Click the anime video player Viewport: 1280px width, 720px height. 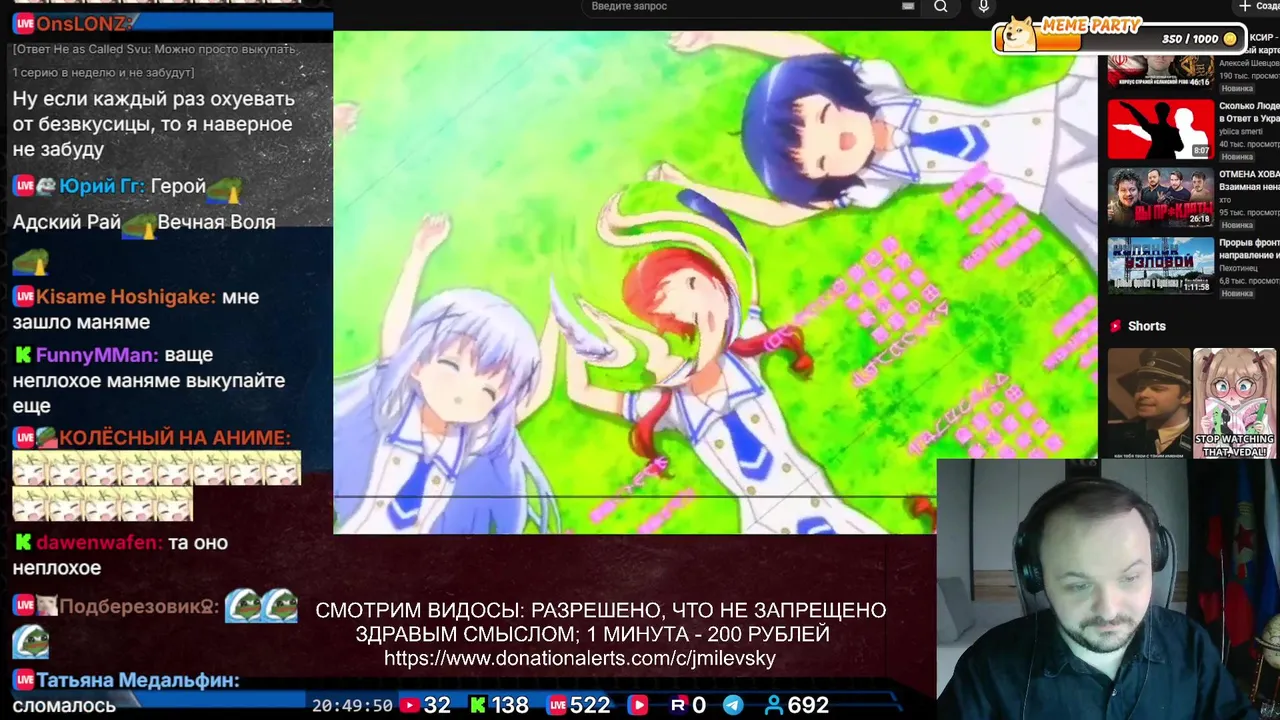715,280
